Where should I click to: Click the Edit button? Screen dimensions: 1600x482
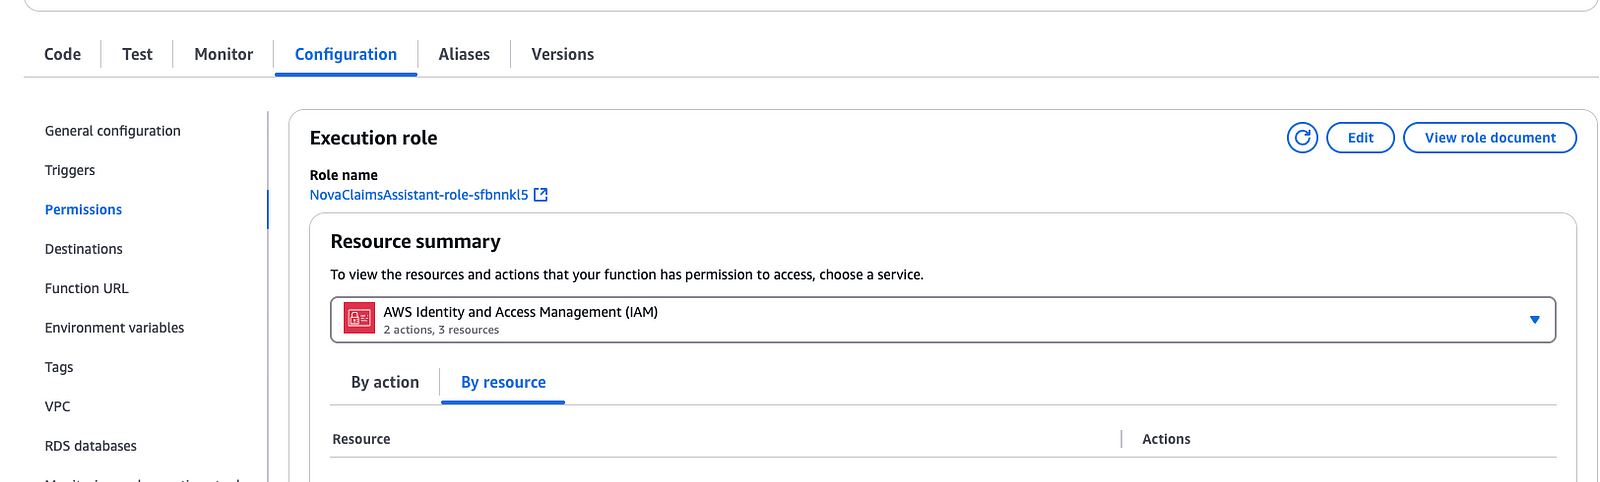[x=1360, y=138]
